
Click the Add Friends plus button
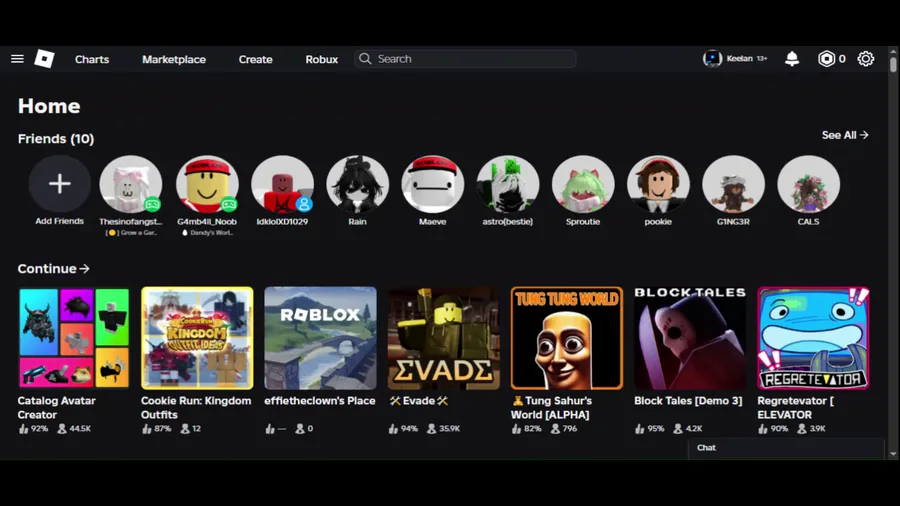pyautogui.click(x=60, y=184)
